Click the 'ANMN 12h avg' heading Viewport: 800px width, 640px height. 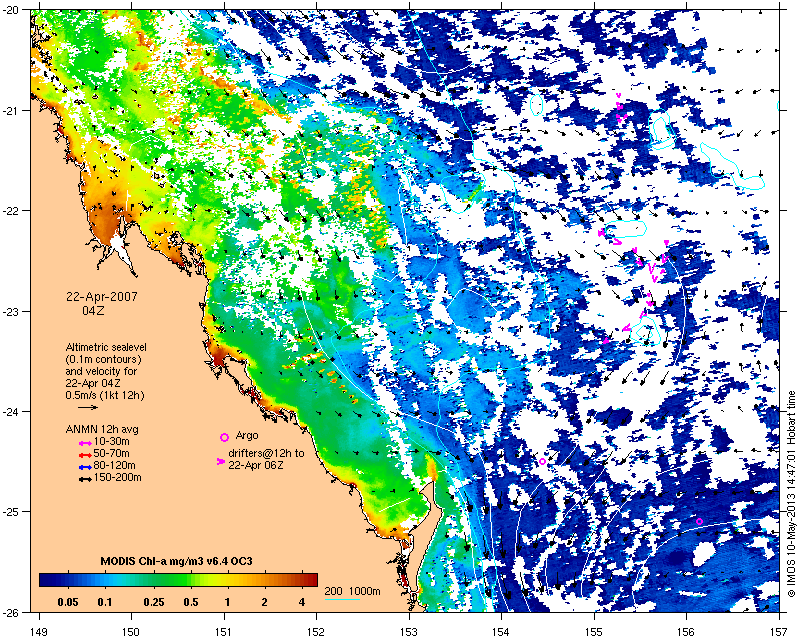pyautogui.click(x=102, y=429)
